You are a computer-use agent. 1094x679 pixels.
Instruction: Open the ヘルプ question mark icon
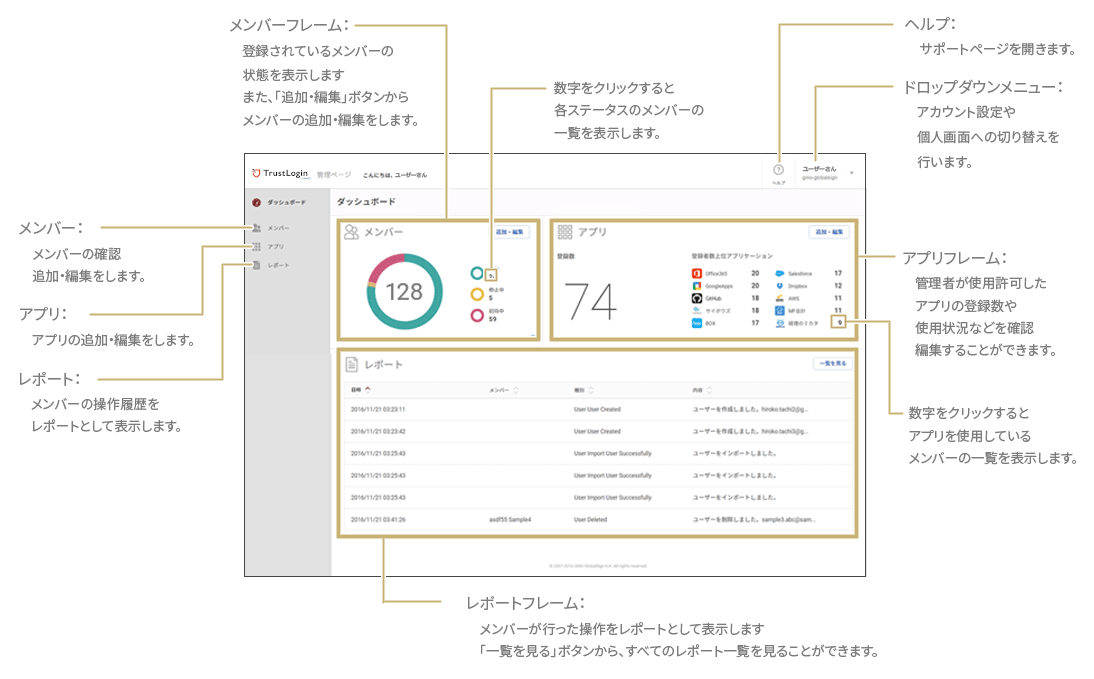click(x=779, y=170)
